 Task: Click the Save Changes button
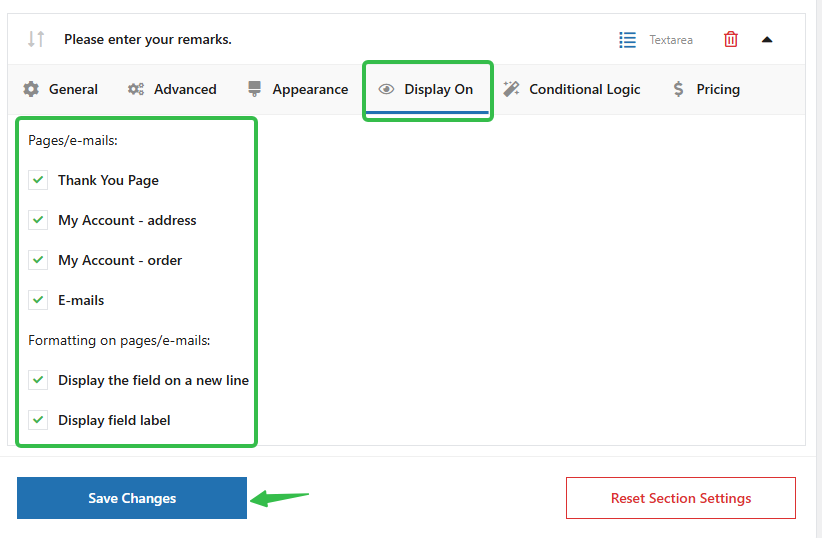132,498
